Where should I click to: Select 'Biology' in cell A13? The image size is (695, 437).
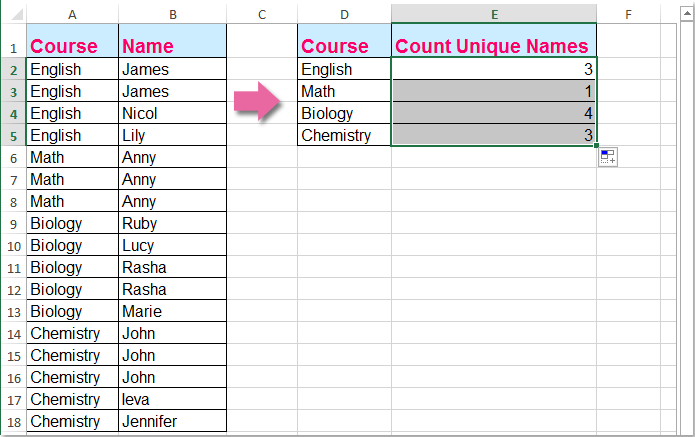point(72,311)
